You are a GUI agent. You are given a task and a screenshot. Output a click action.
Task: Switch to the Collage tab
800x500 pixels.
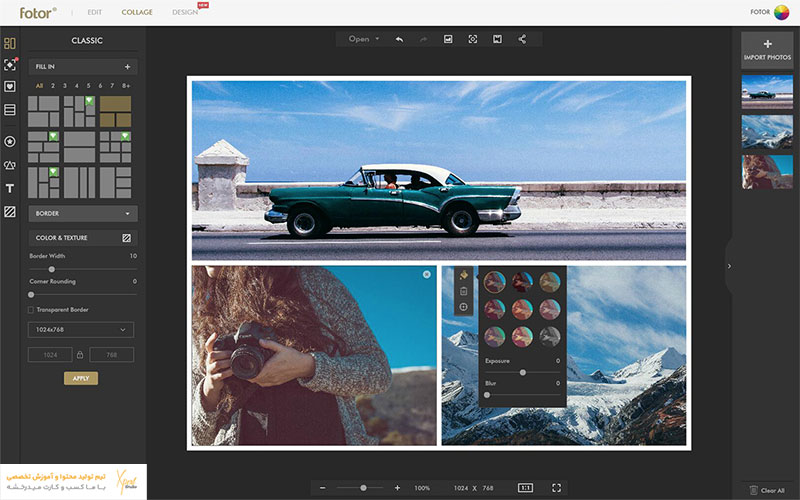[x=137, y=12]
